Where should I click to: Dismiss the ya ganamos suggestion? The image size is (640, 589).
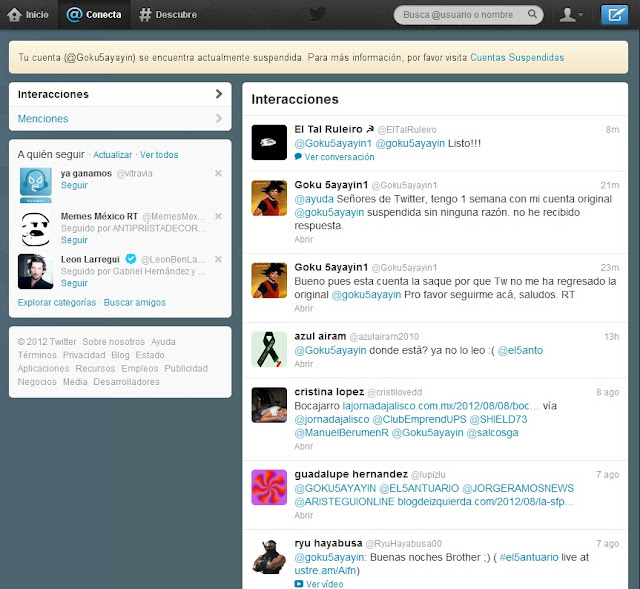[x=218, y=173]
